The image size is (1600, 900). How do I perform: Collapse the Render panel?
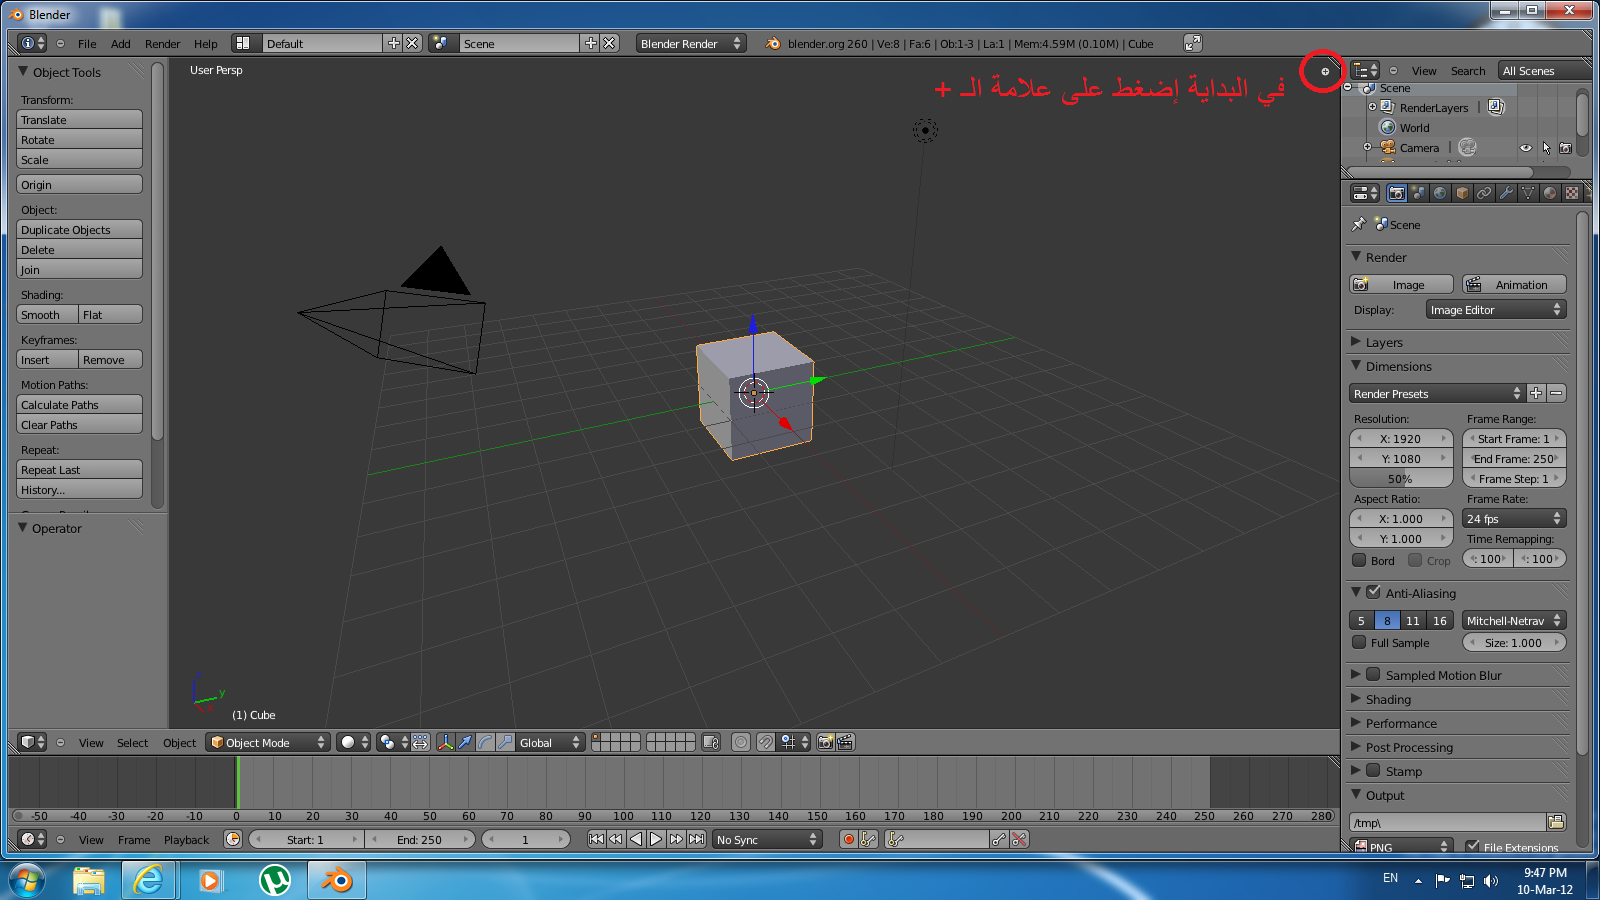(1356, 257)
